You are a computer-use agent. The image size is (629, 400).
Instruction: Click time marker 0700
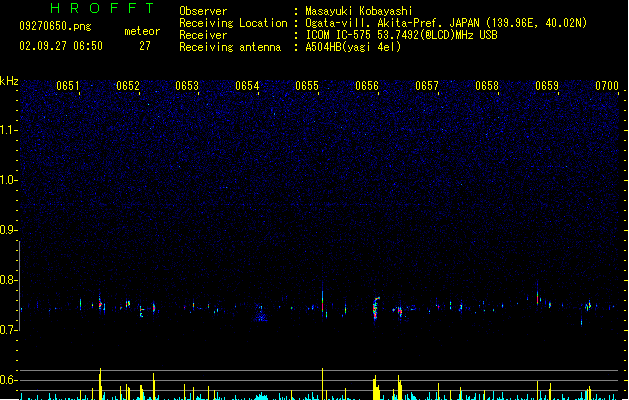click(607, 86)
